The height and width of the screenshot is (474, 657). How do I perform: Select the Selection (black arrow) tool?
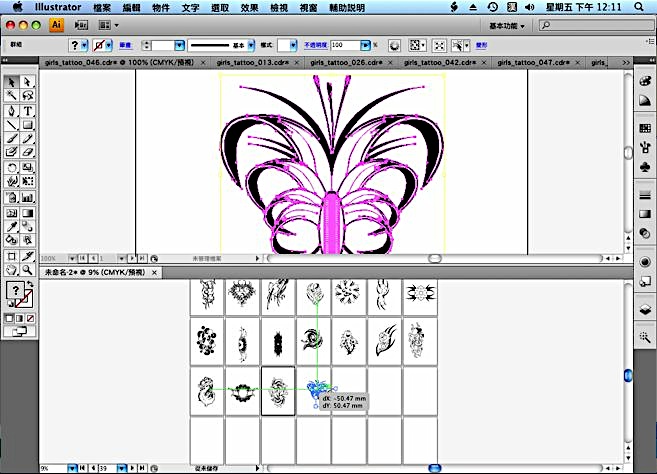(12, 82)
